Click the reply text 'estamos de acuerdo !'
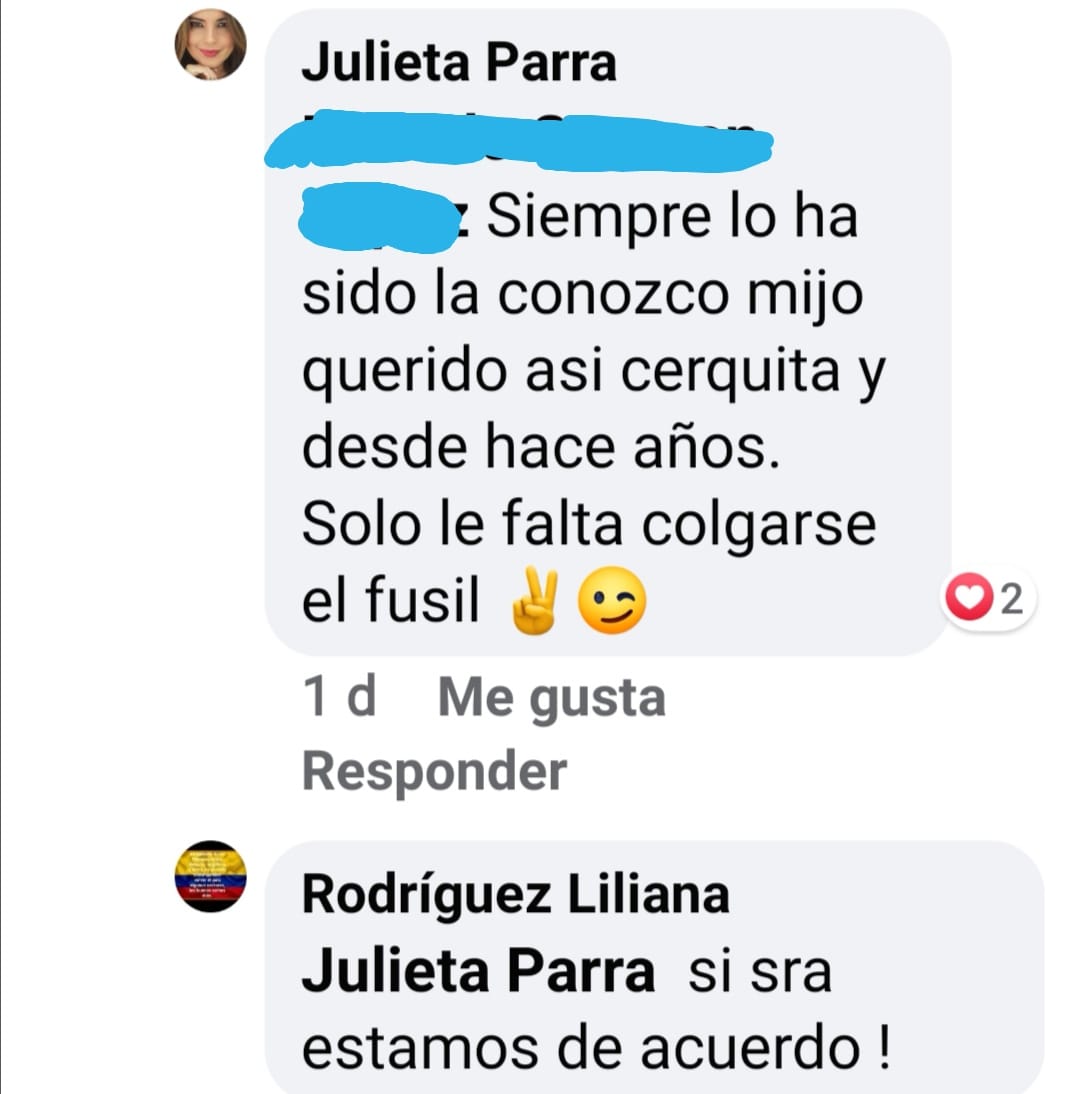The height and width of the screenshot is (1094, 1080). click(597, 1048)
